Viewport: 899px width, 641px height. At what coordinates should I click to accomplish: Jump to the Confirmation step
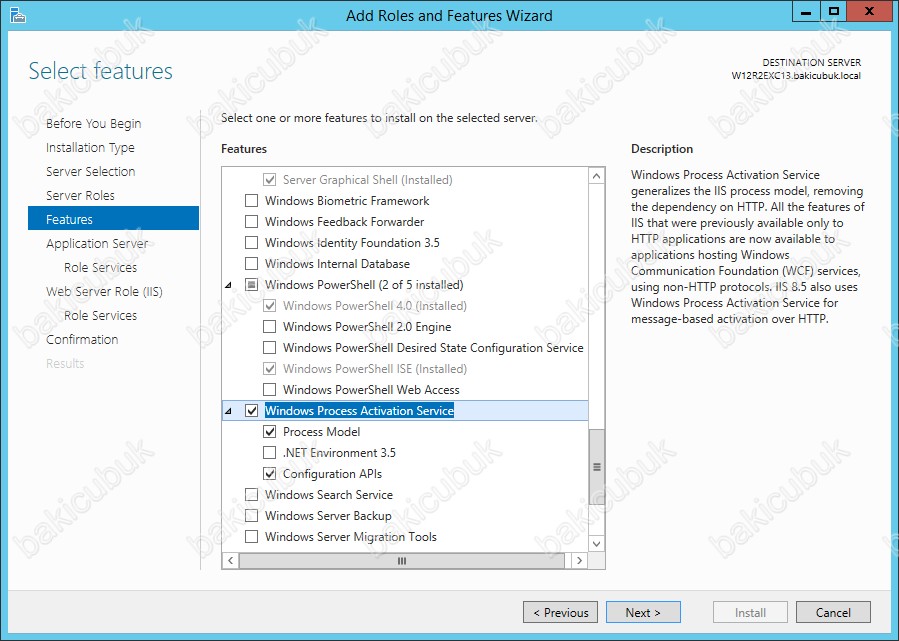(x=82, y=340)
